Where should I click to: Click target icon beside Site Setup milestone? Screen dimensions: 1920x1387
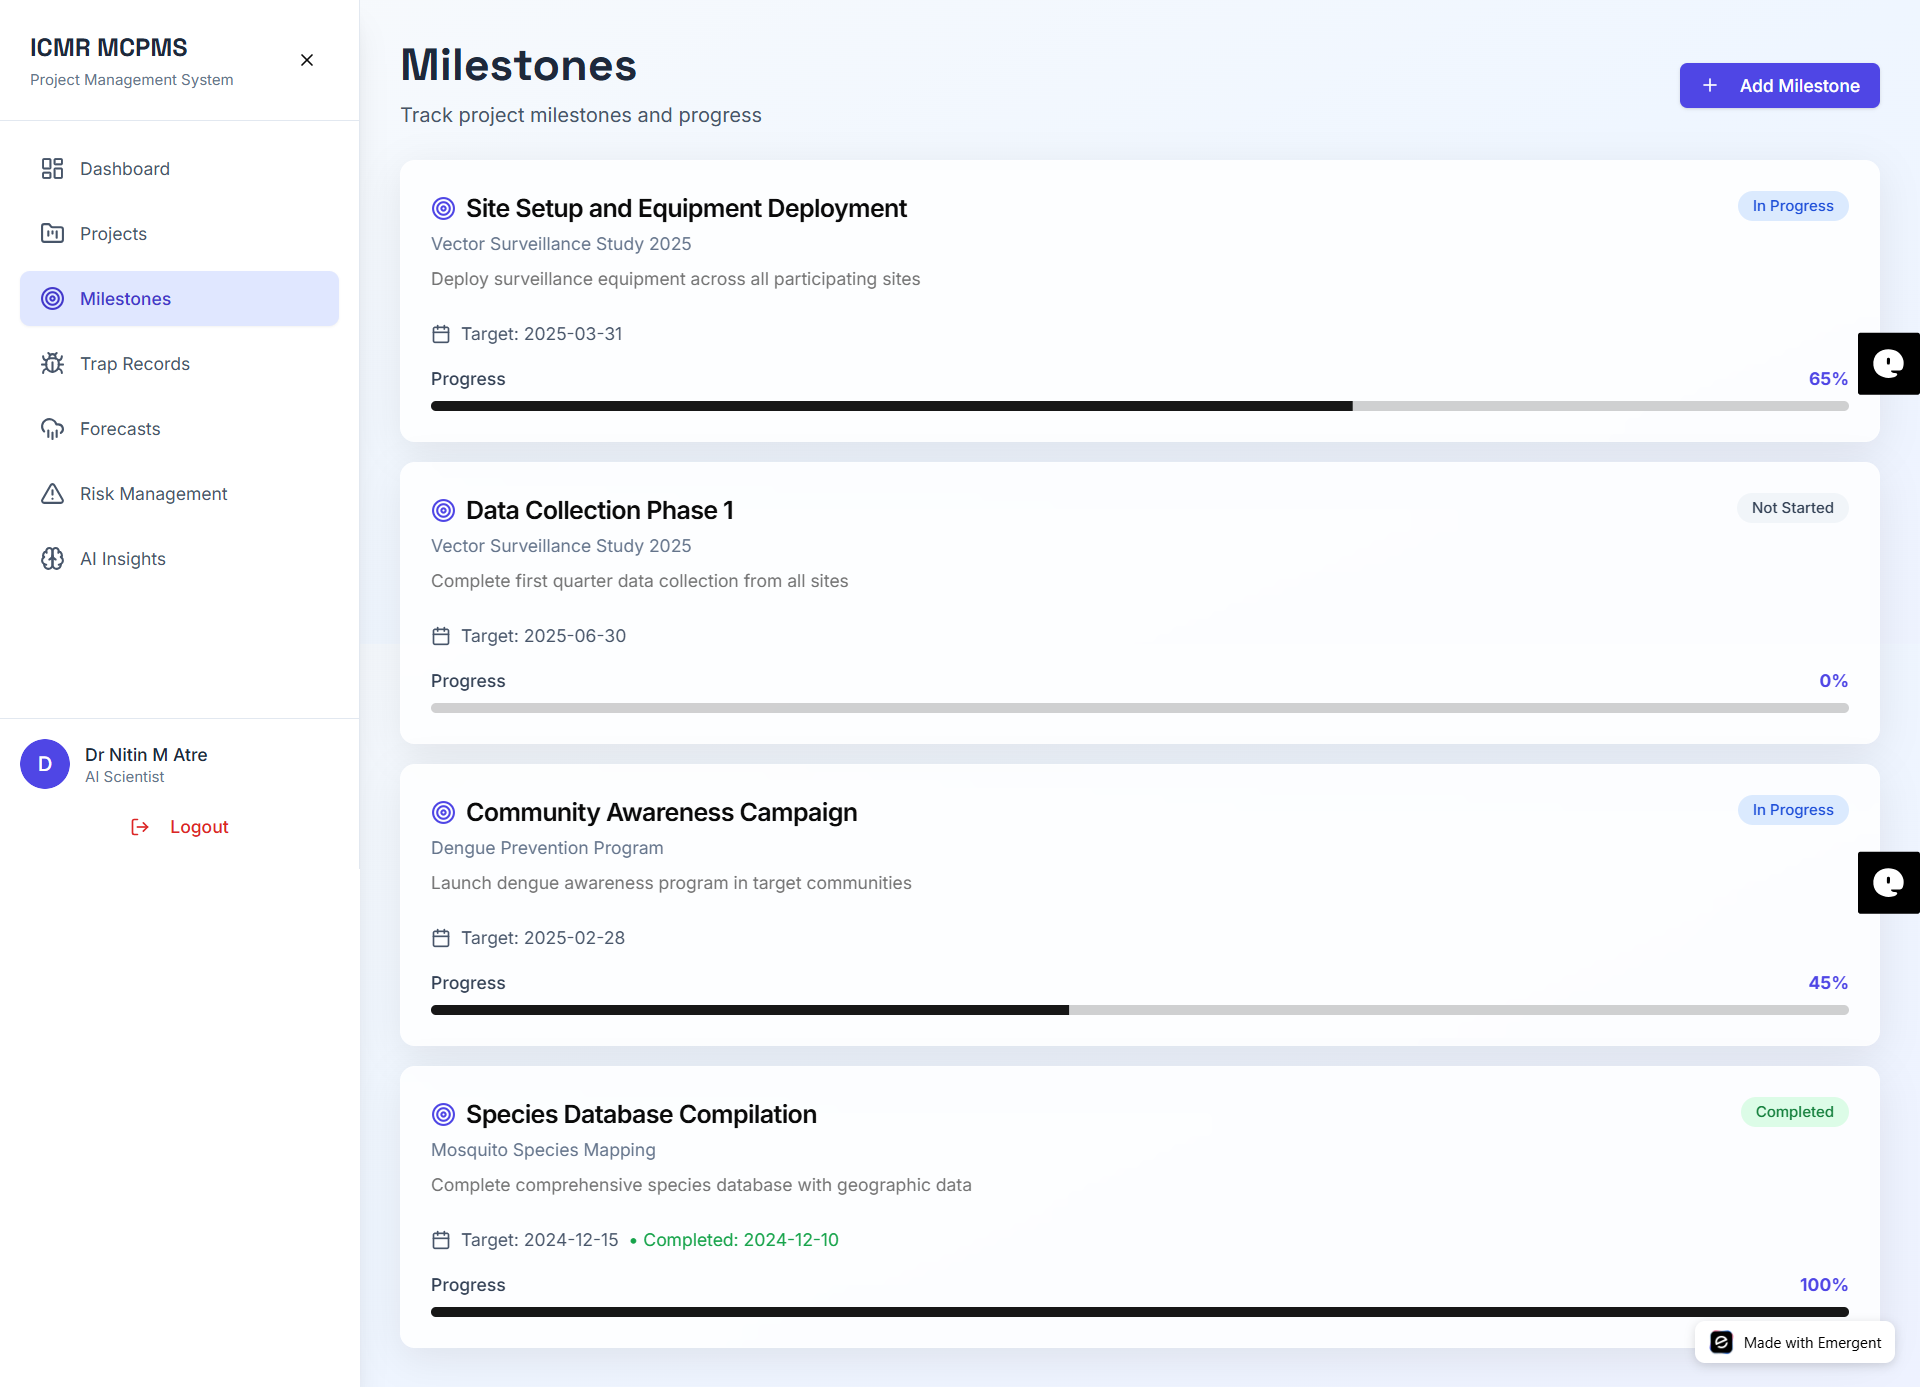coord(443,208)
